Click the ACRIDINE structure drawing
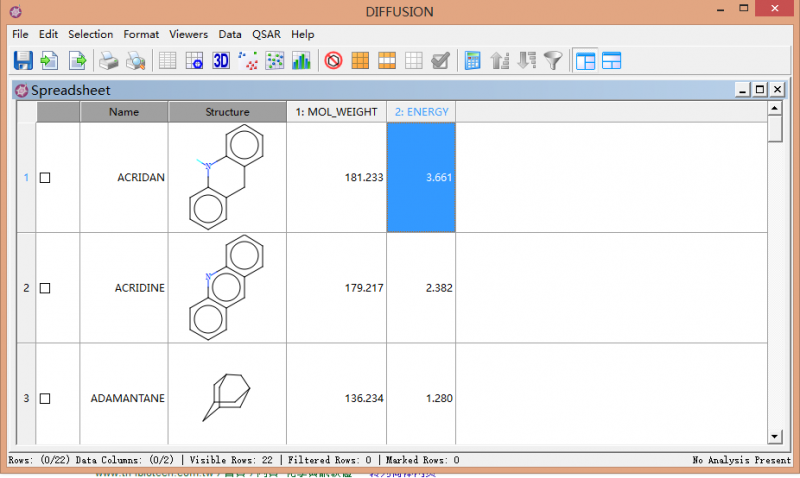Screen dimensions: 800x478 [x=228, y=288]
